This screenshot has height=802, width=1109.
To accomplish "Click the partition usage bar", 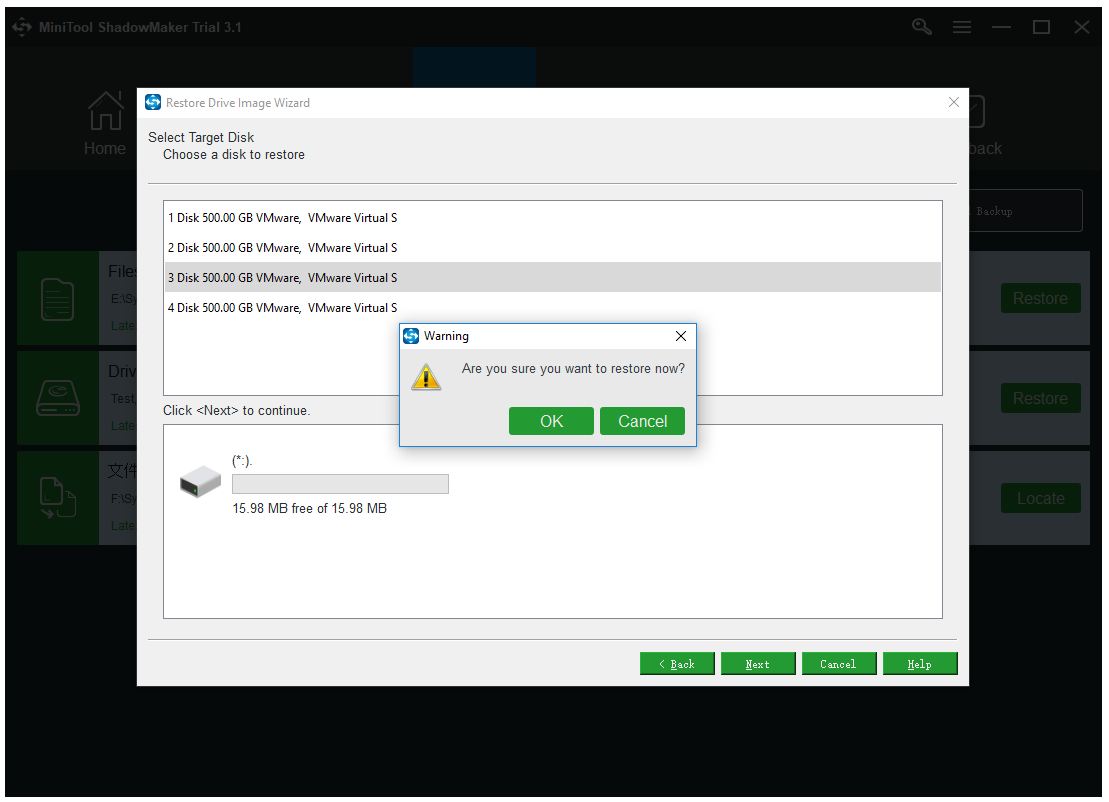I will coord(340,484).
